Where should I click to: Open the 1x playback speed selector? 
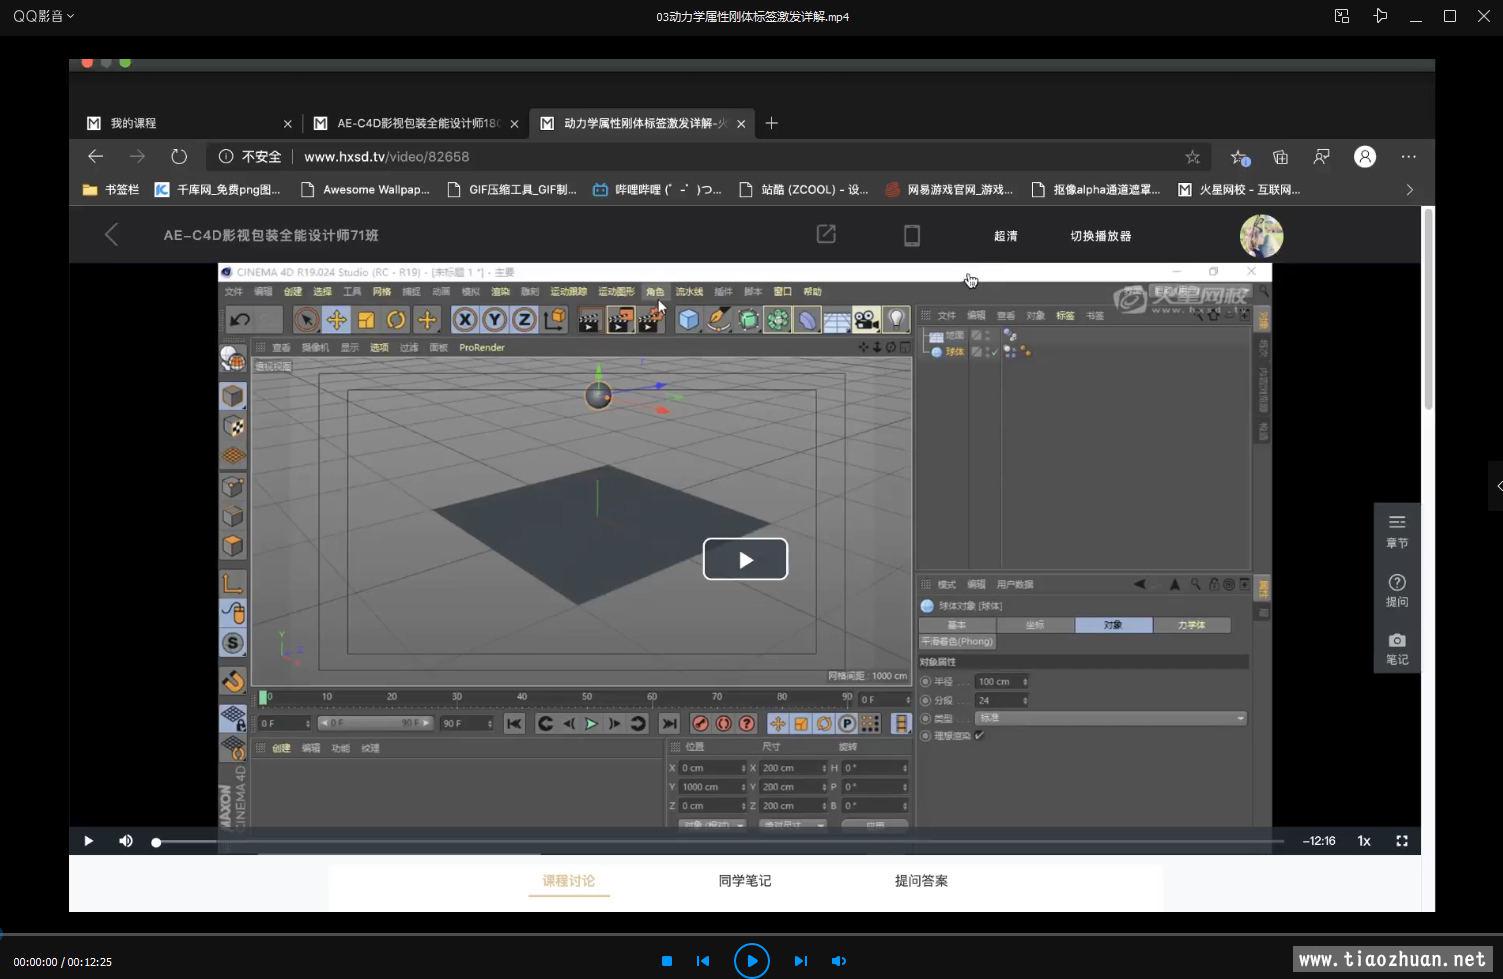(x=1364, y=841)
